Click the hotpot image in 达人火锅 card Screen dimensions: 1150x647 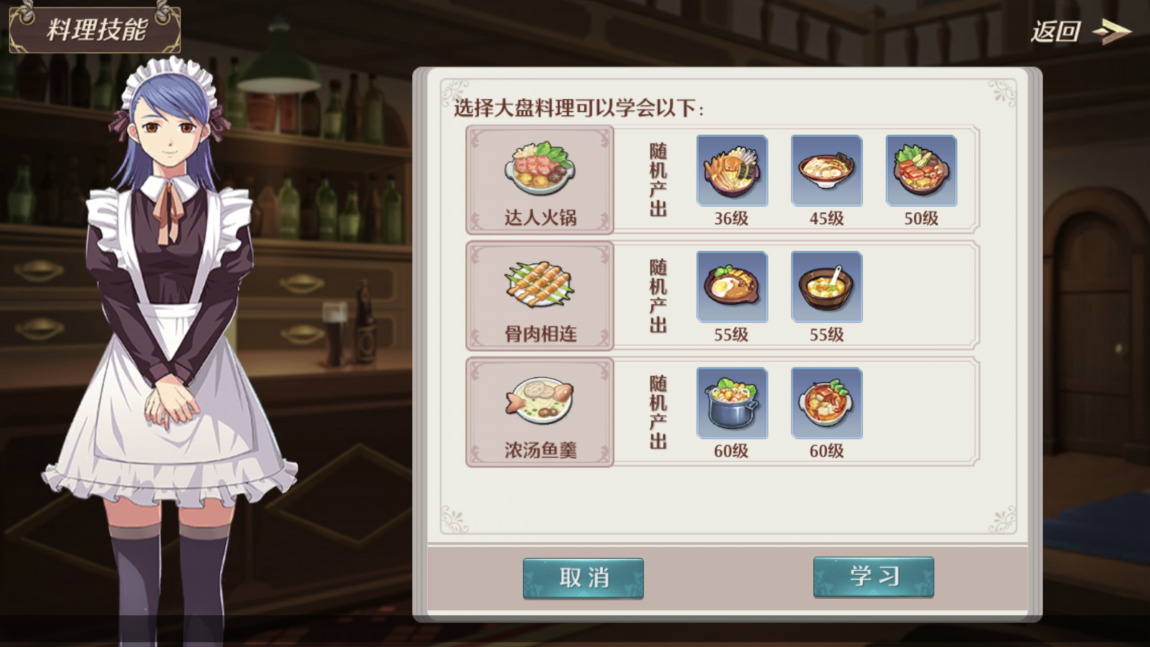pos(540,168)
